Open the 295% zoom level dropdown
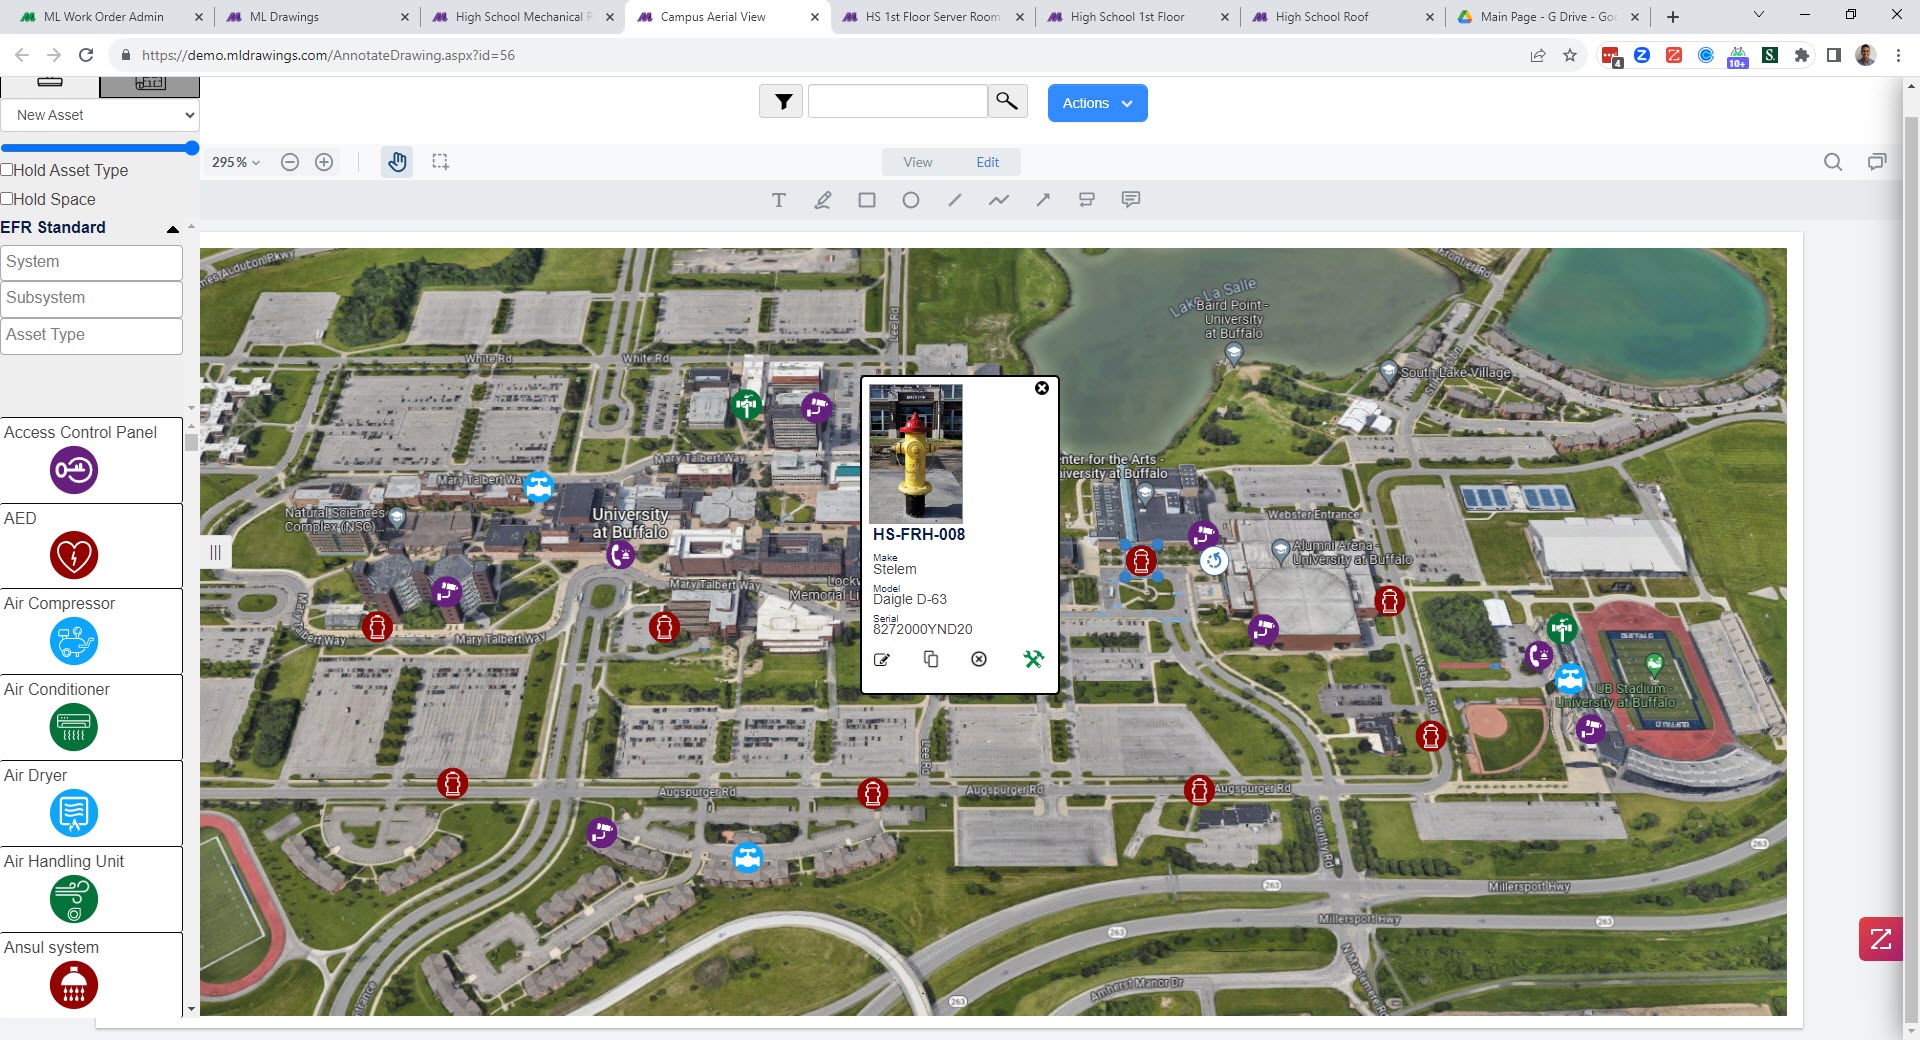The height and width of the screenshot is (1040, 1920). point(236,162)
